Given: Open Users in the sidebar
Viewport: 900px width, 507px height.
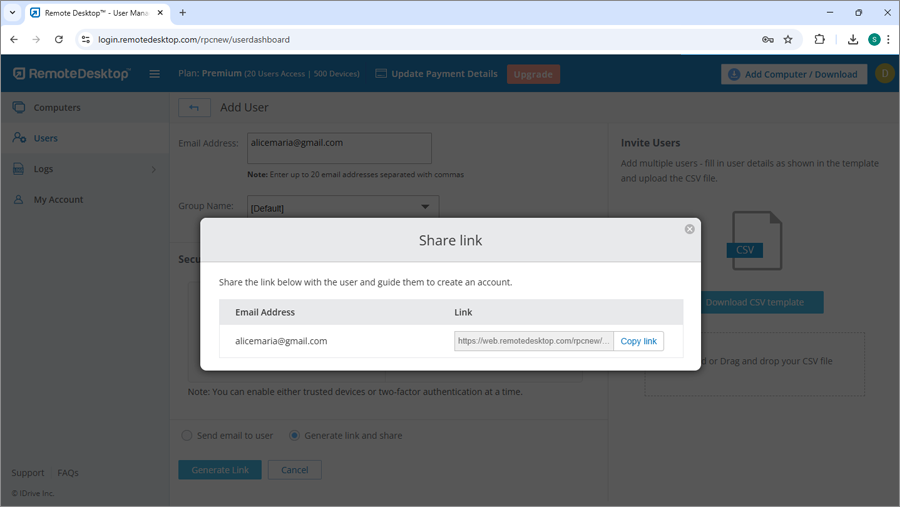Looking at the screenshot, I should point(45,138).
